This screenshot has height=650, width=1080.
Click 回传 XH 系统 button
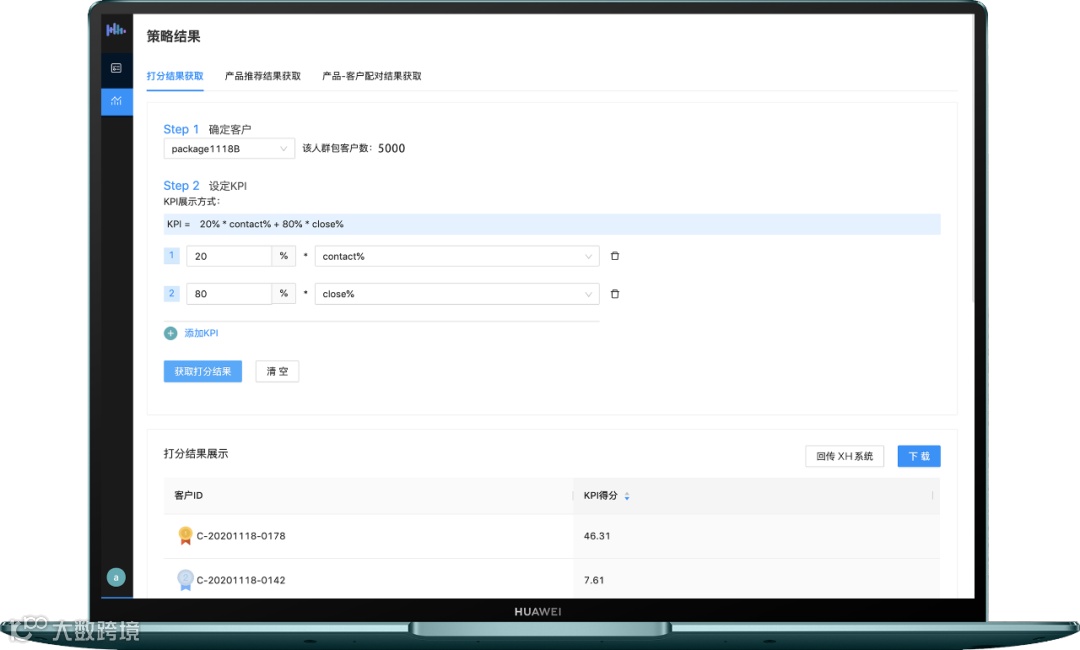pyautogui.click(x=844, y=456)
